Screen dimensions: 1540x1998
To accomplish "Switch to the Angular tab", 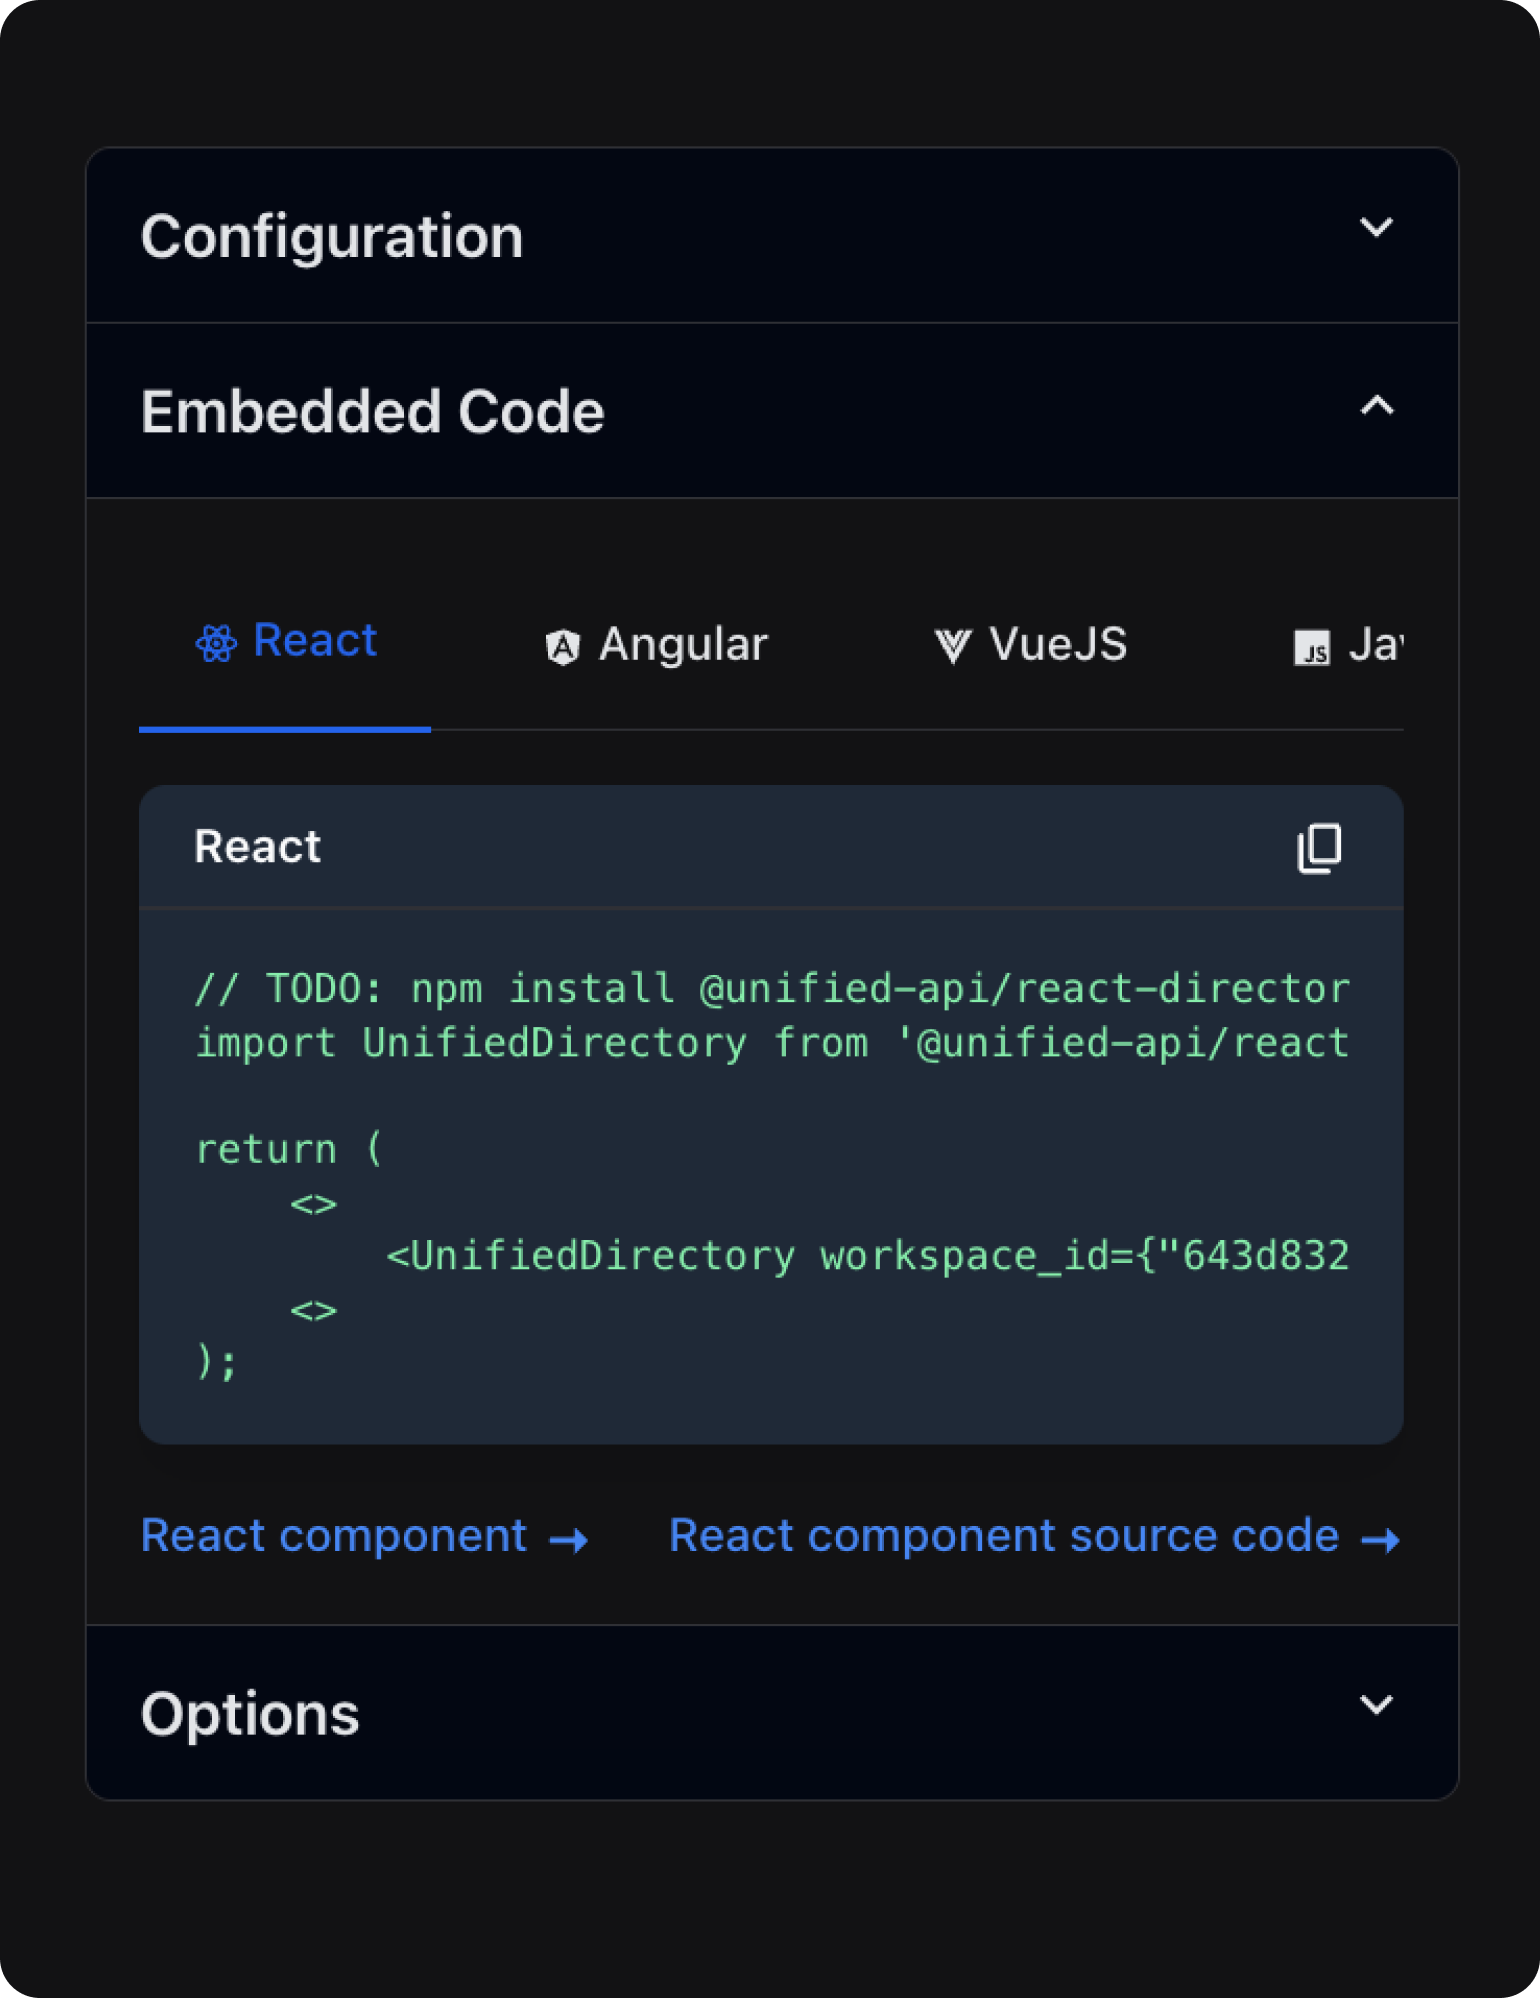I will 682,645.
